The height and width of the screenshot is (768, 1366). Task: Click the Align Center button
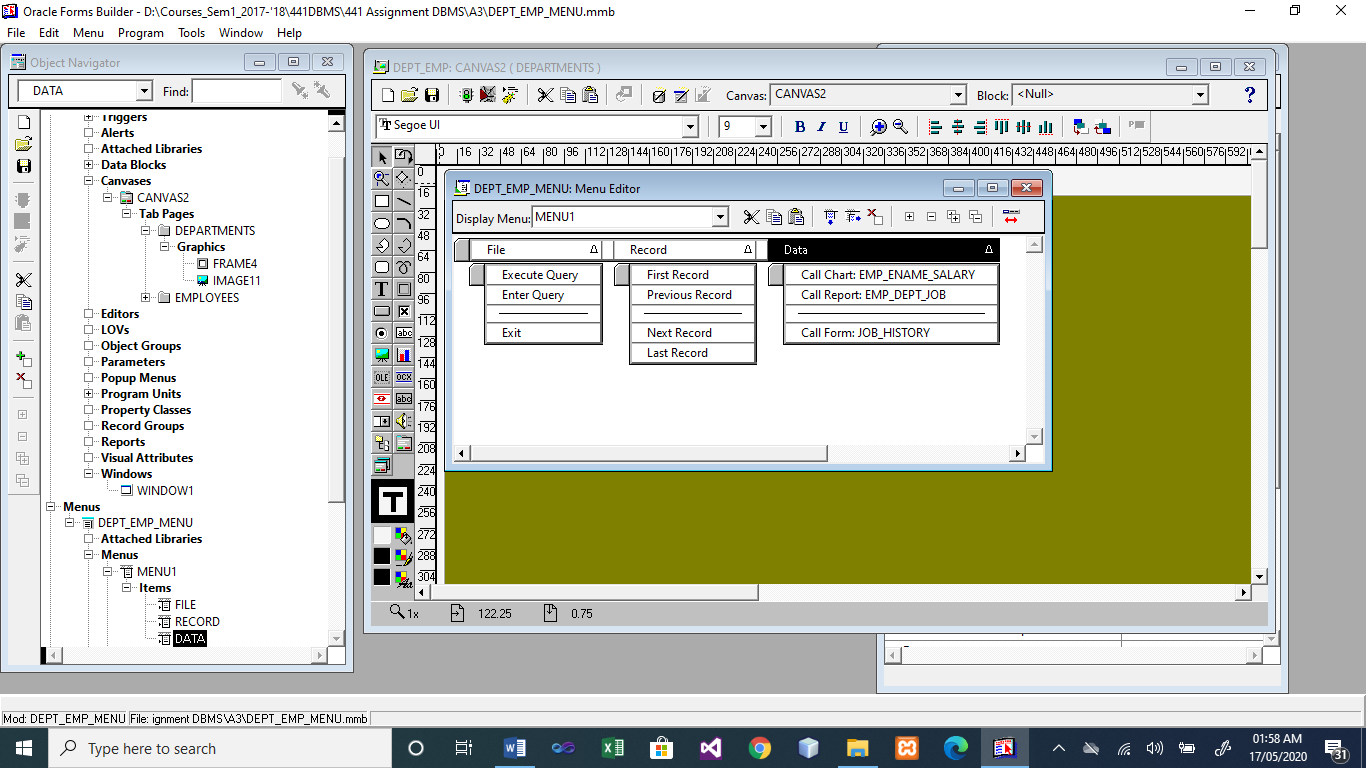(958, 127)
